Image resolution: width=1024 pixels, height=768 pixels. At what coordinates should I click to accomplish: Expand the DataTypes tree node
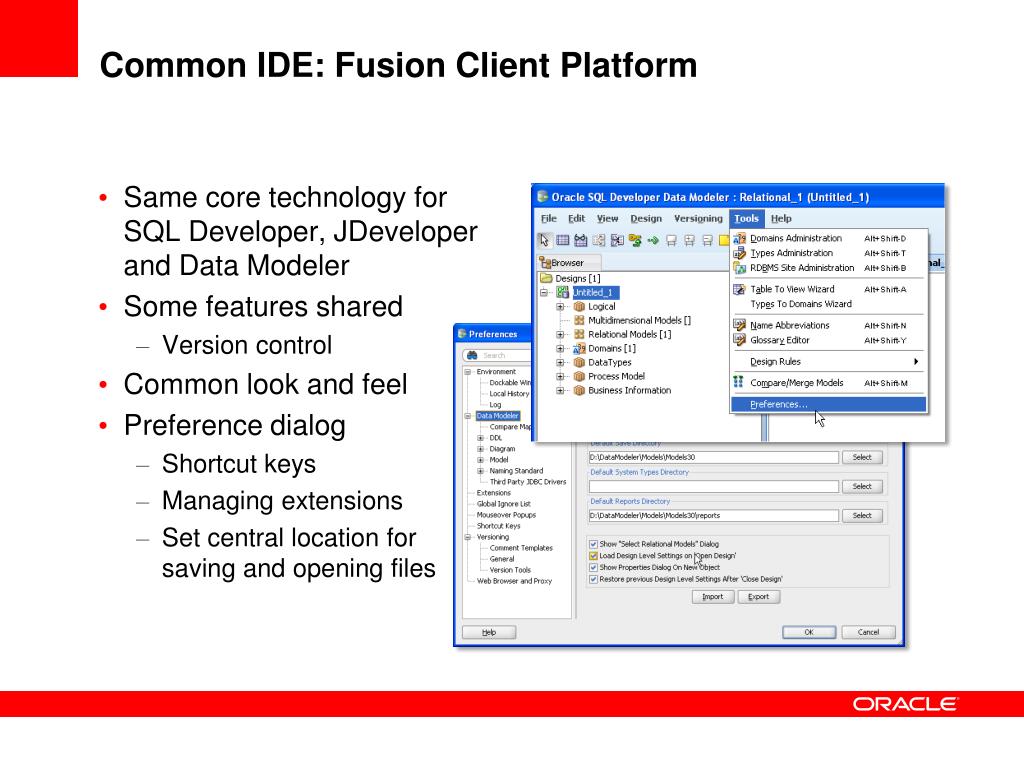coord(560,362)
